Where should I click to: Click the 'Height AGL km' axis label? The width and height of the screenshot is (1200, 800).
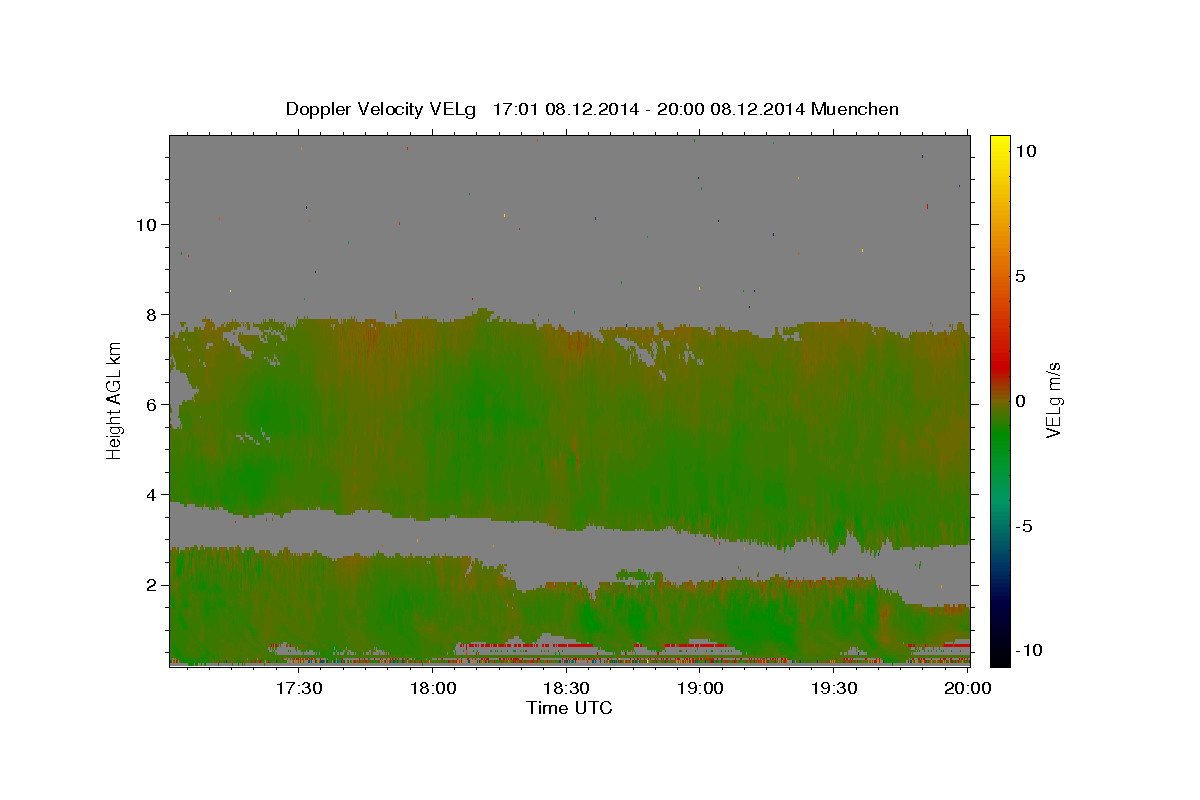(x=114, y=400)
